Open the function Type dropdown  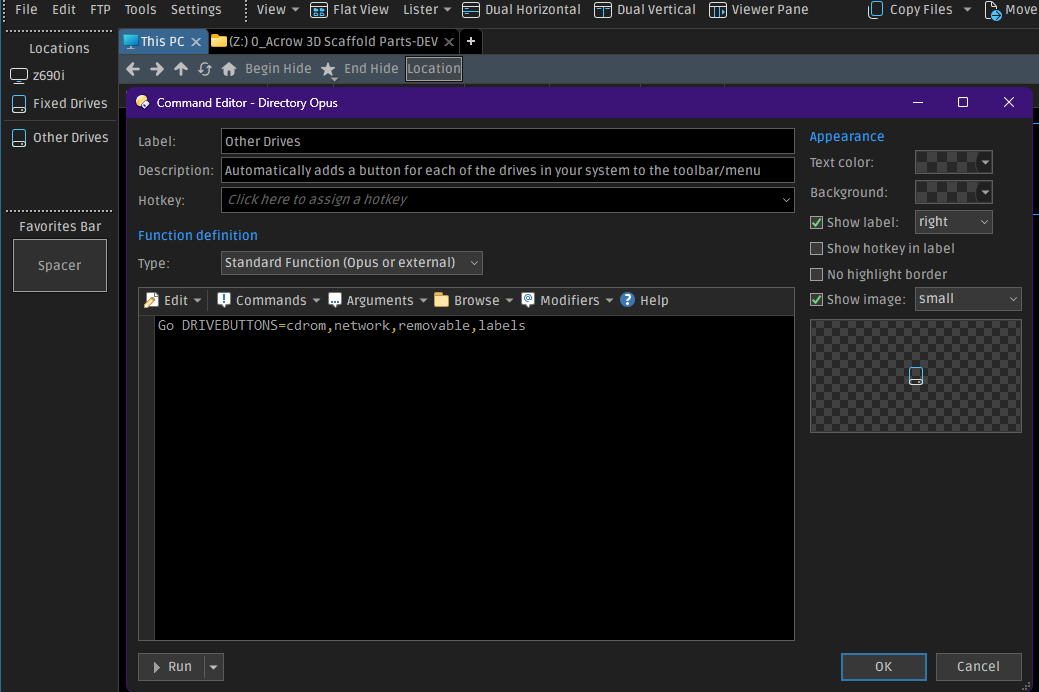click(x=351, y=263)
